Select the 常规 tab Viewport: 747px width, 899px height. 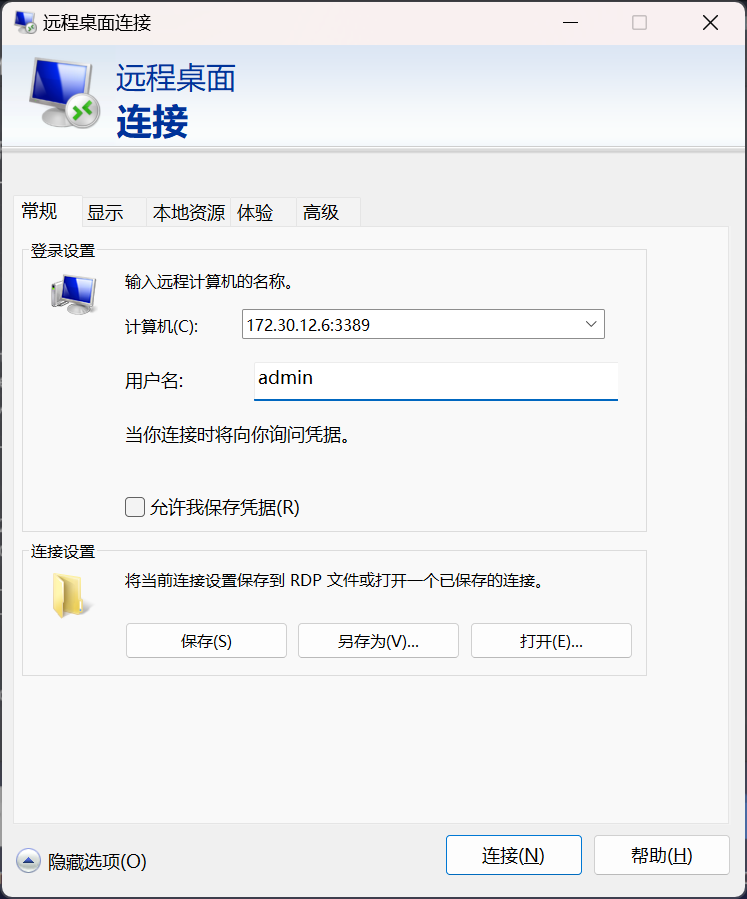click(47, 211)
